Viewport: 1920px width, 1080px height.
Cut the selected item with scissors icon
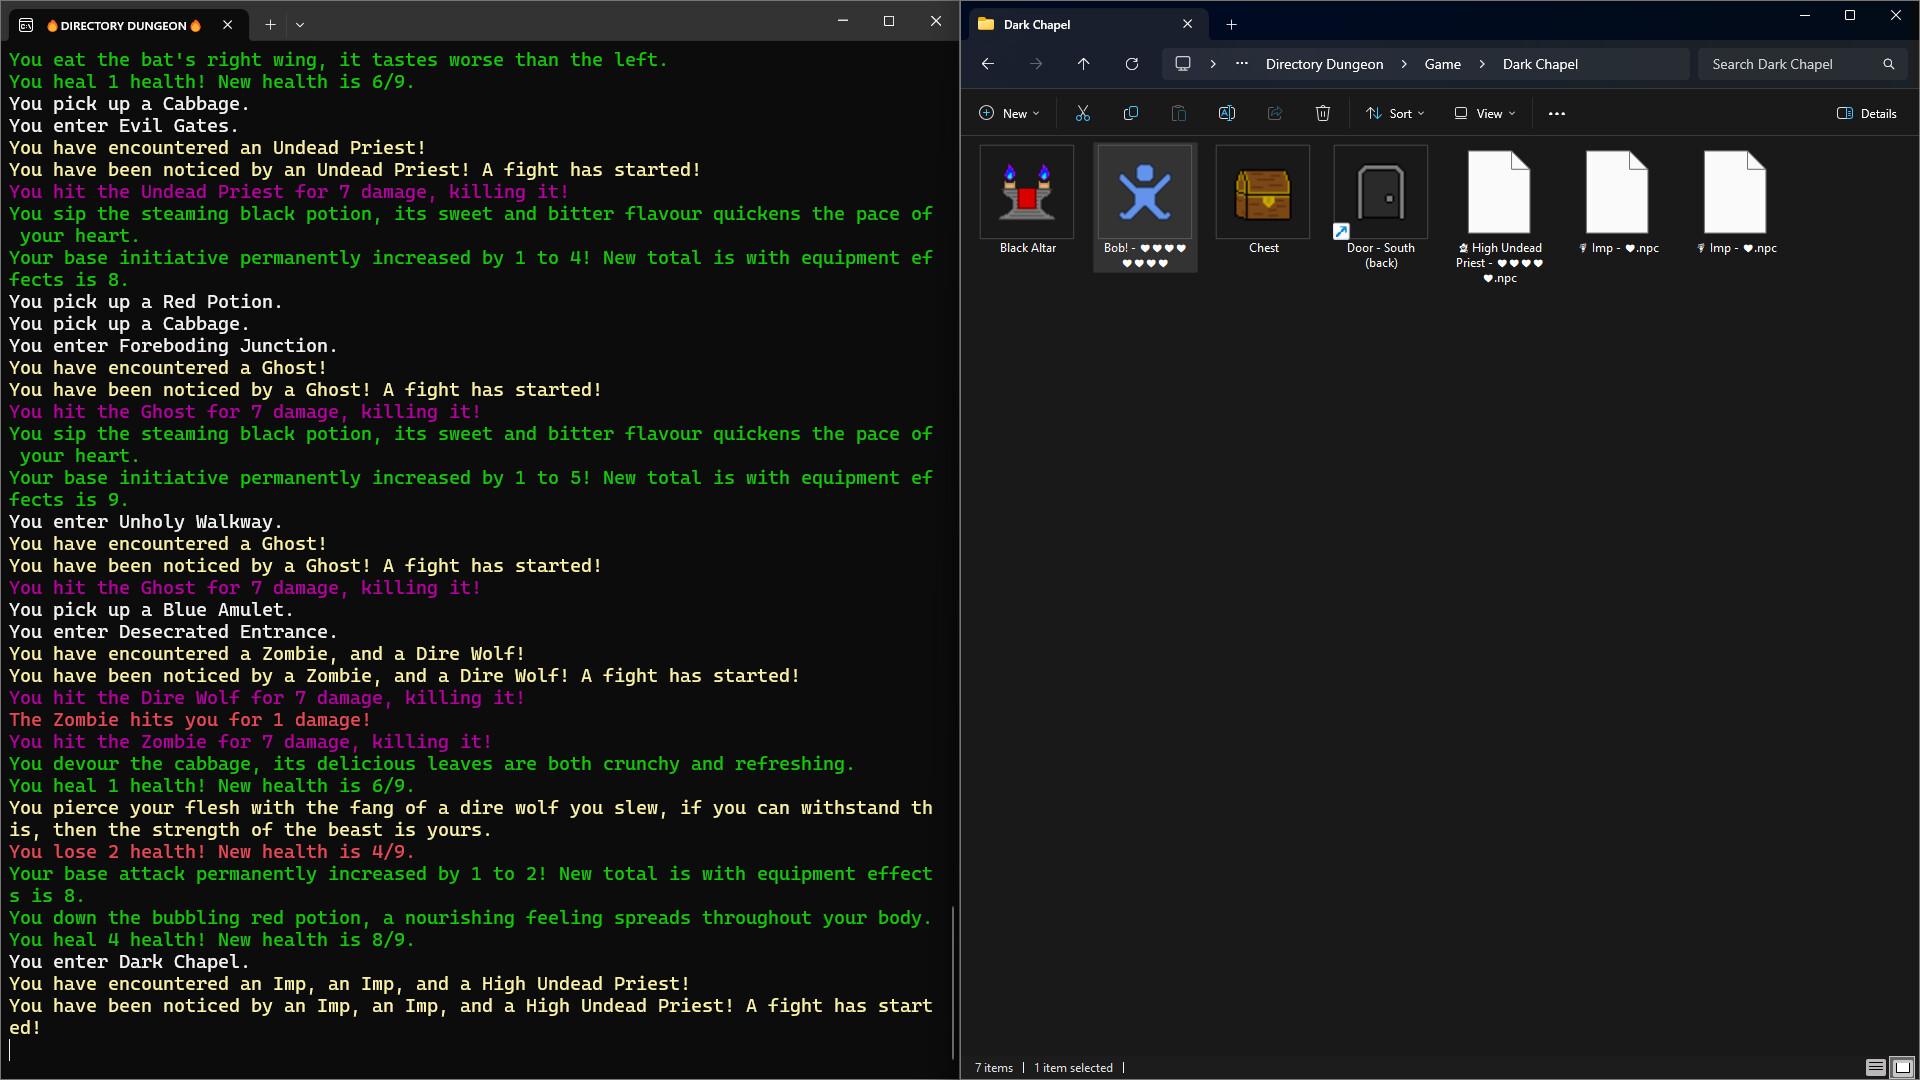[x=1082, y=113]
